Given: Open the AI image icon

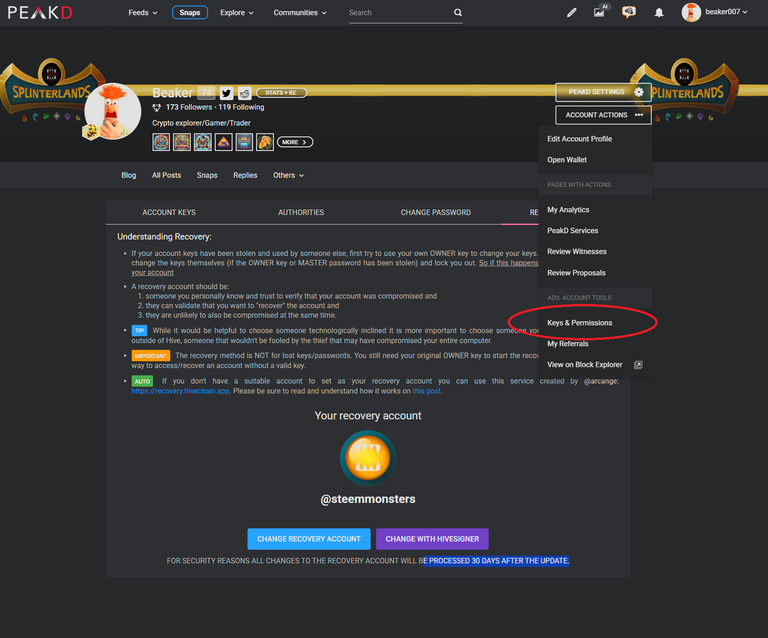Looking at the screenshot, I should [x=600, y=12].
